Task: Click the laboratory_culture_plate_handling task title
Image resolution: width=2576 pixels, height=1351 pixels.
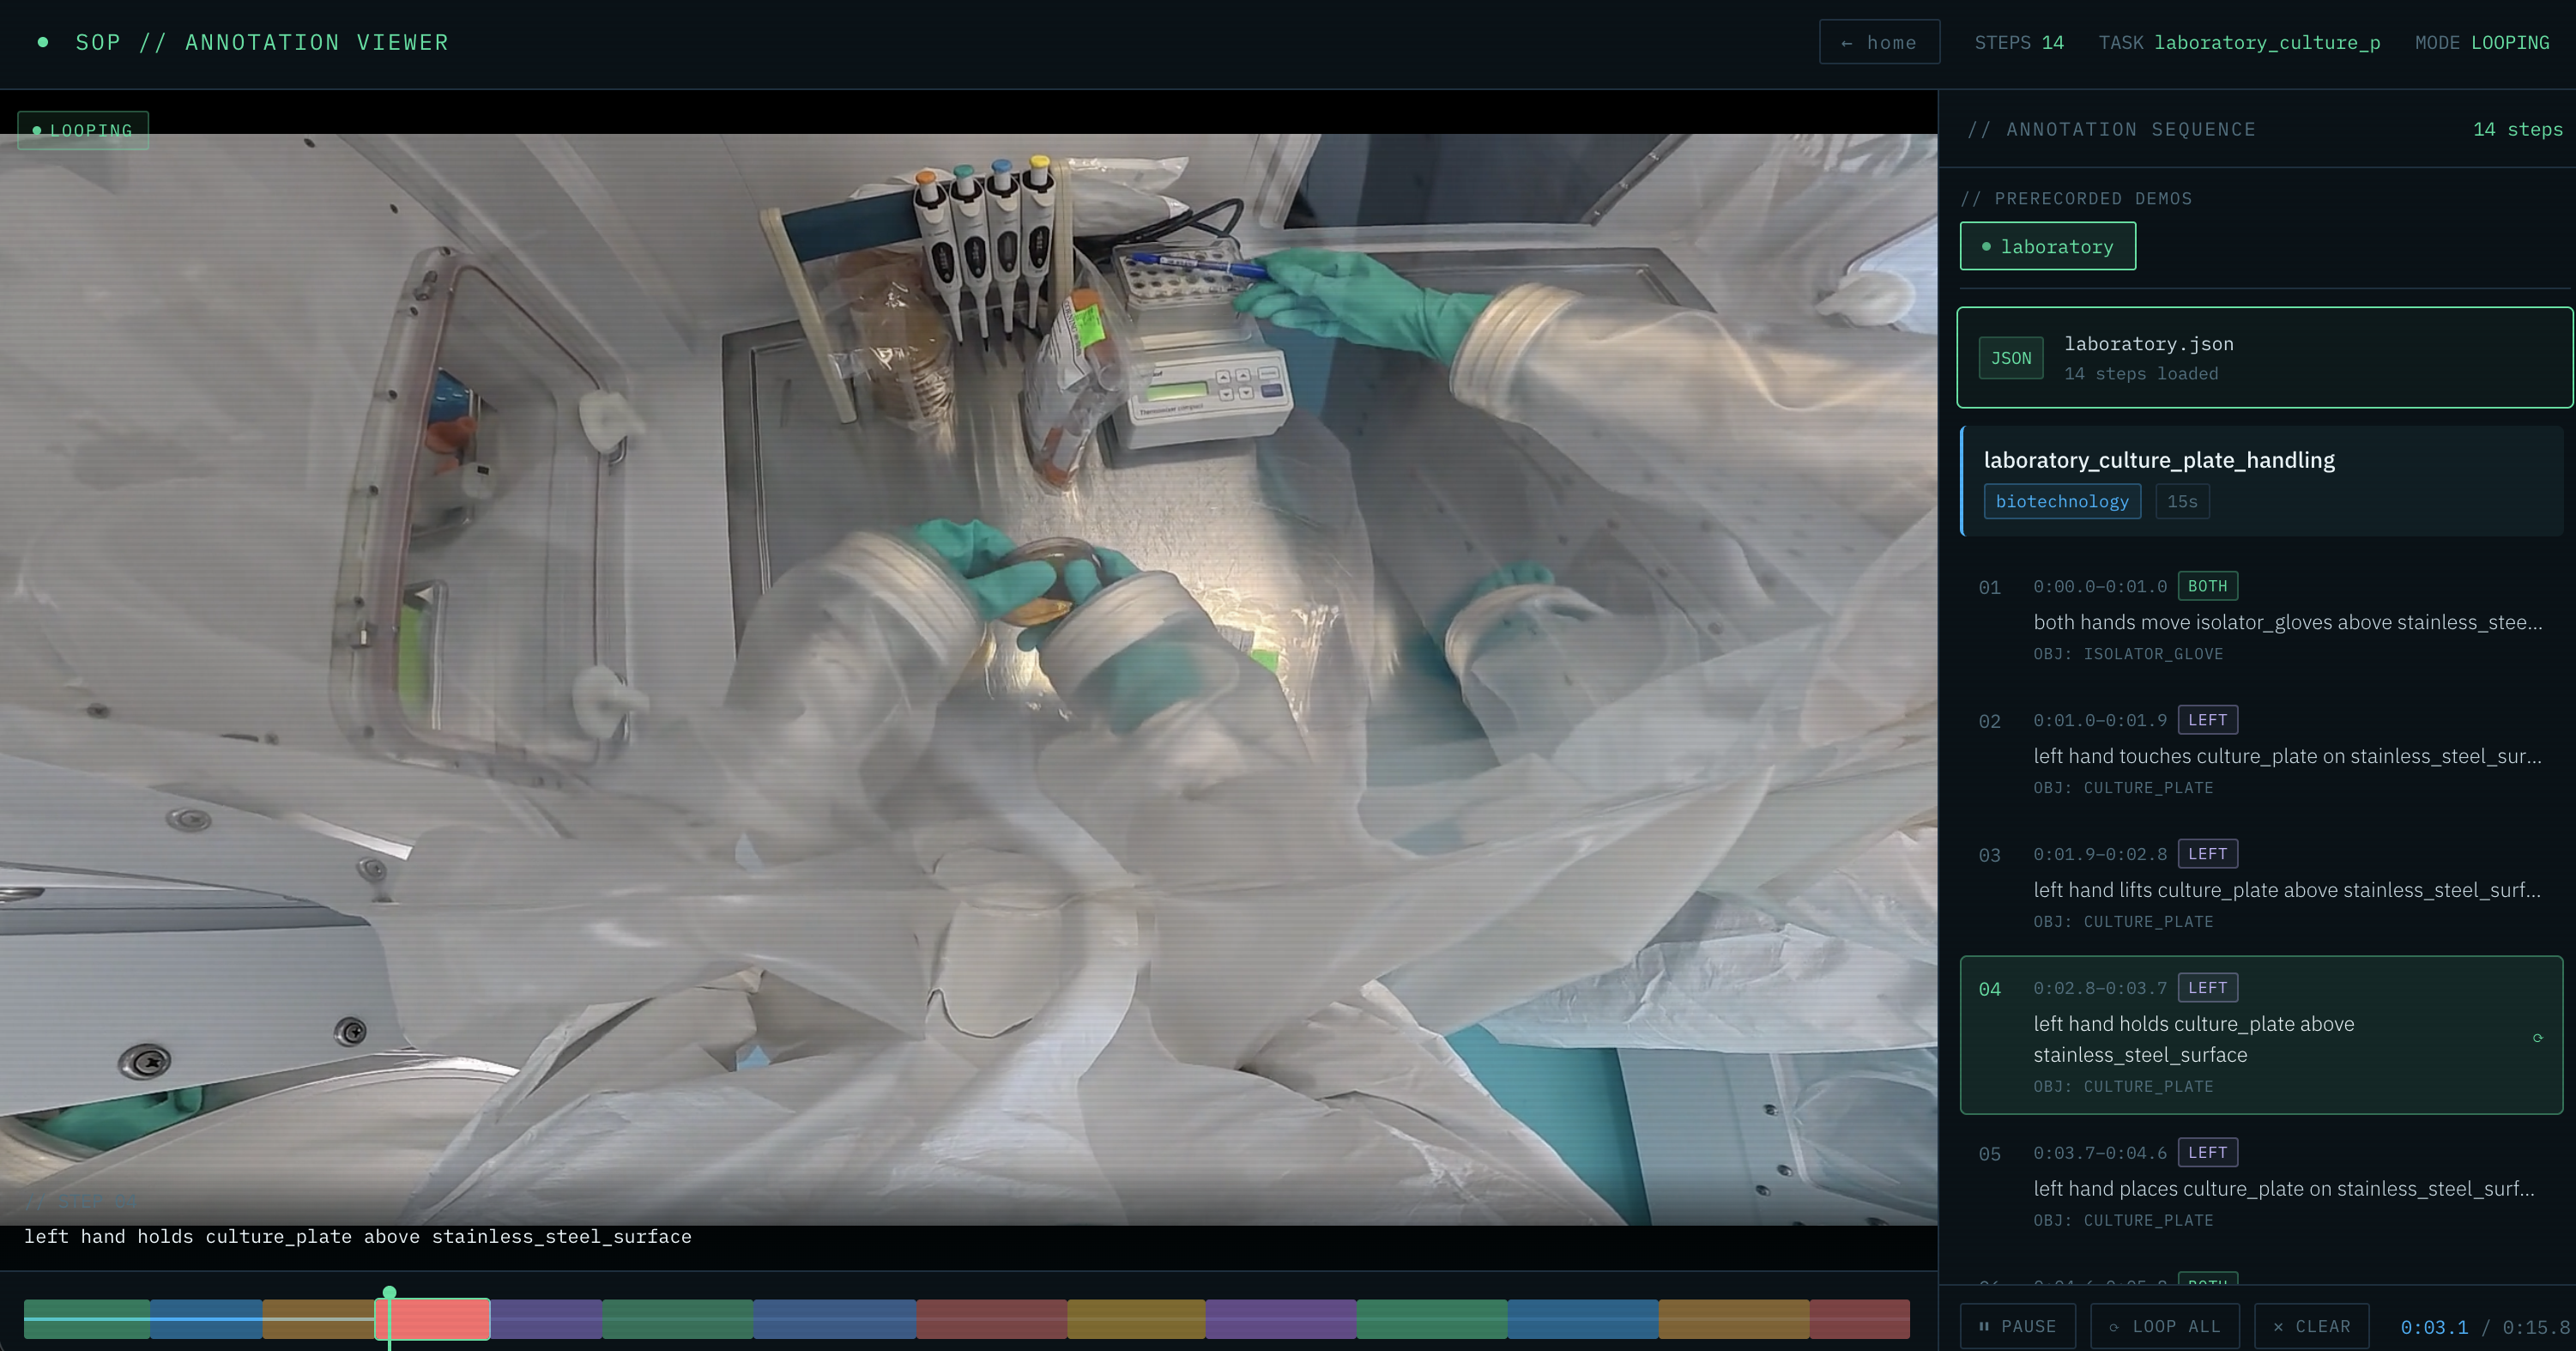Action: pyautogui.click(x=2159, y=460)
